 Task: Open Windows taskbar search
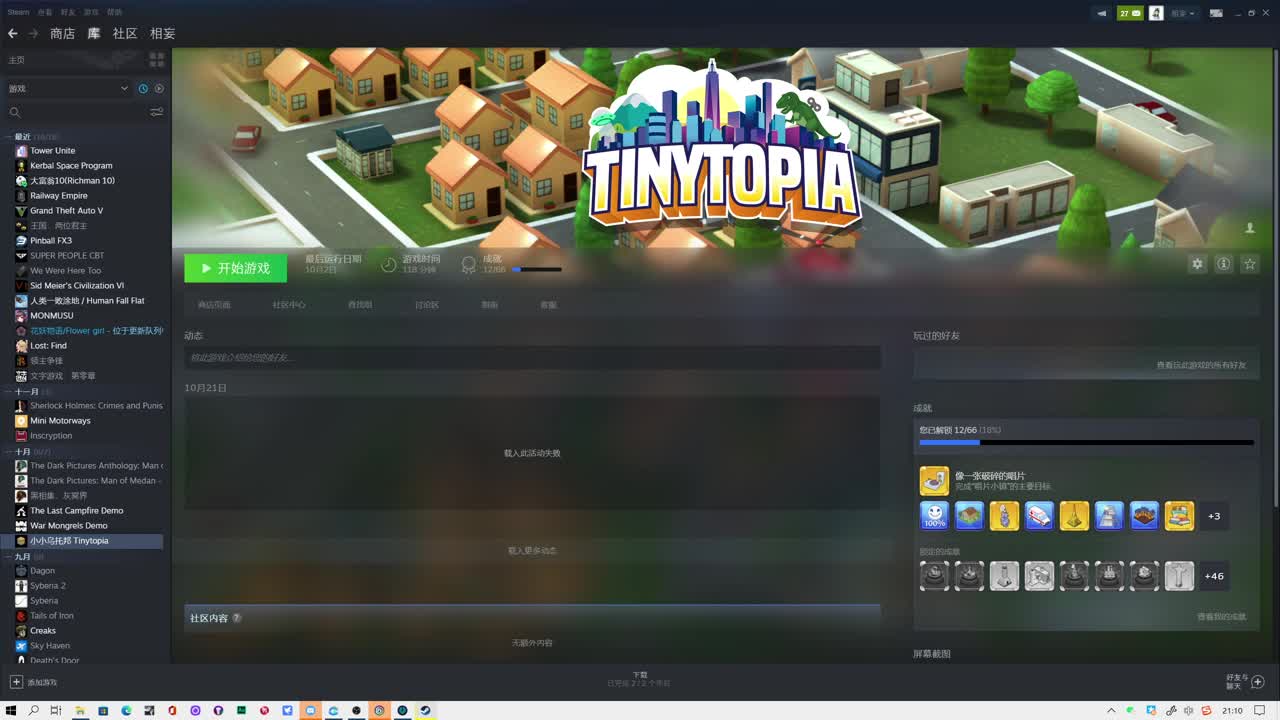[x=33, y=711]
